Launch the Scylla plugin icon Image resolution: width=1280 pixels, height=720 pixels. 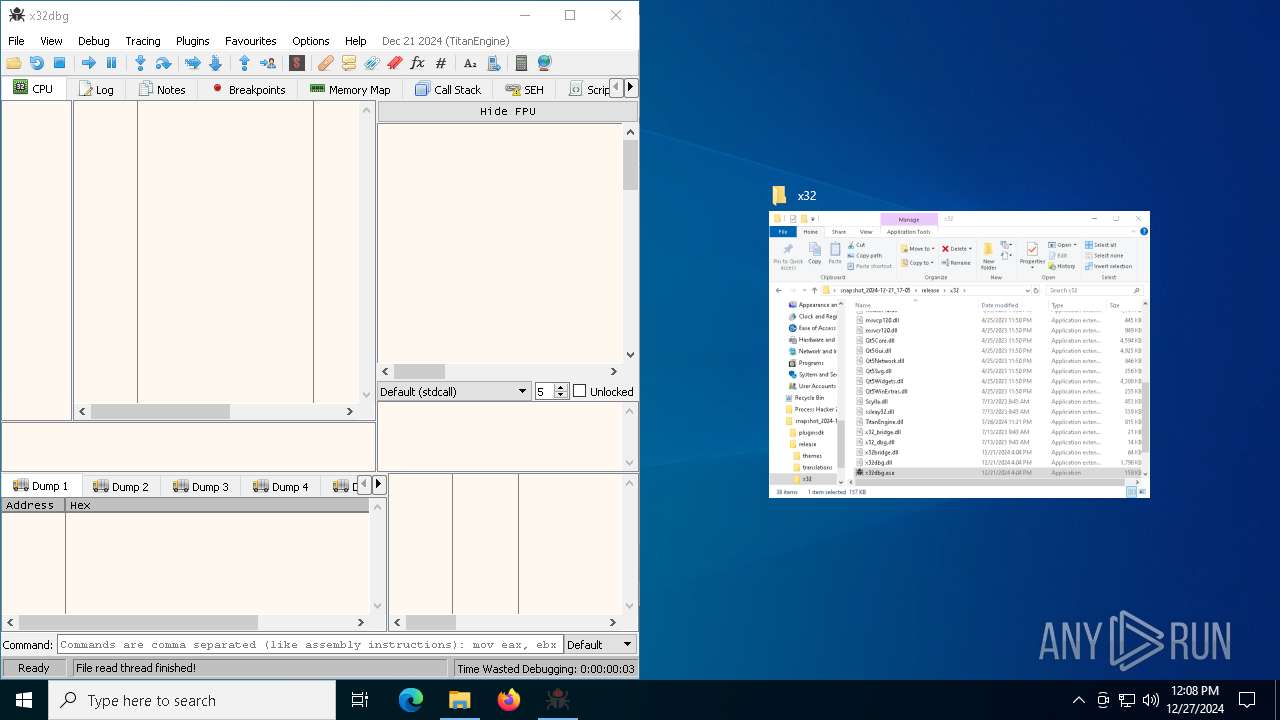click(297, 63)
